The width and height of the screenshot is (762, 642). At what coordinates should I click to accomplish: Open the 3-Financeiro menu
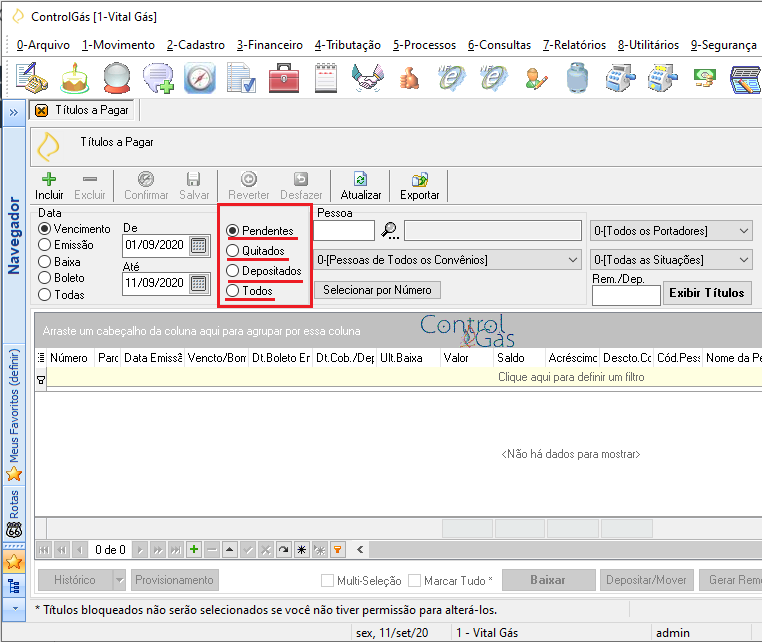click(270, 45)
